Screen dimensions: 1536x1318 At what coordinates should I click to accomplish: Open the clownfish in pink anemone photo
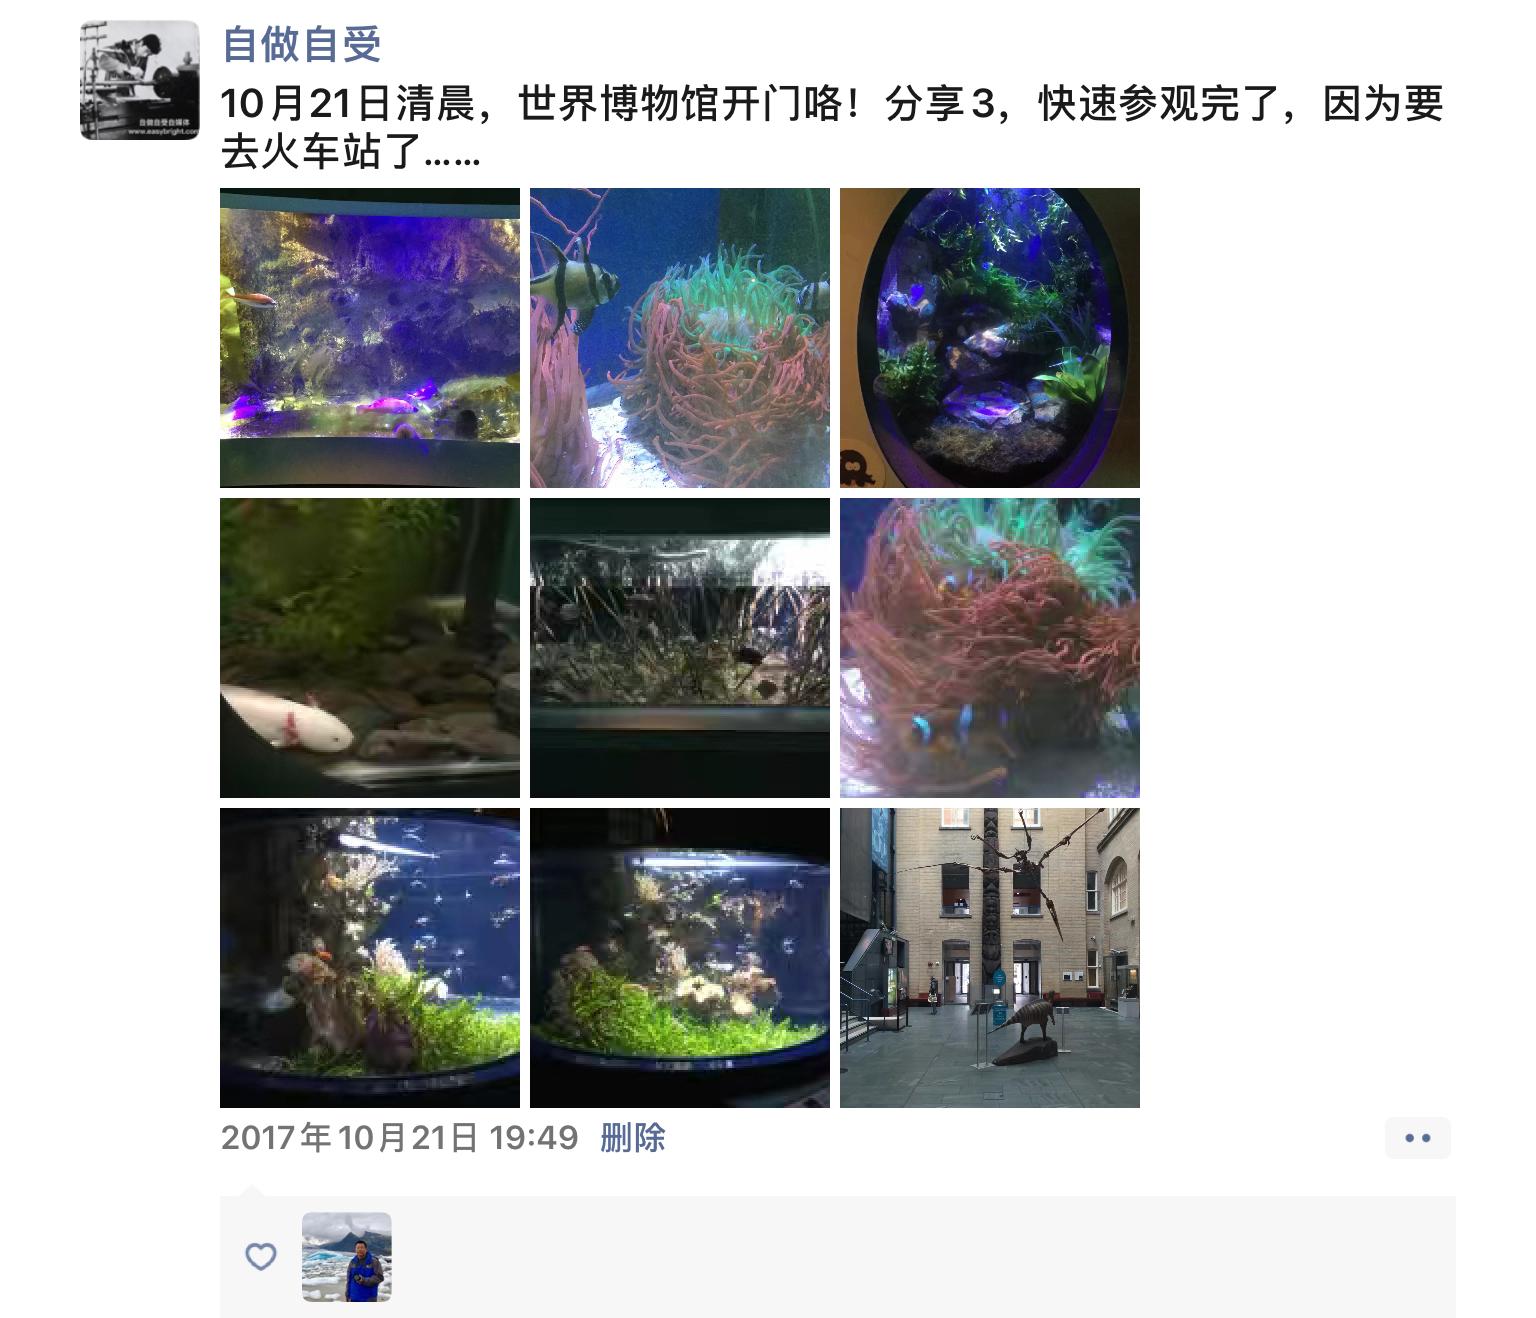[x=990, y=648]
